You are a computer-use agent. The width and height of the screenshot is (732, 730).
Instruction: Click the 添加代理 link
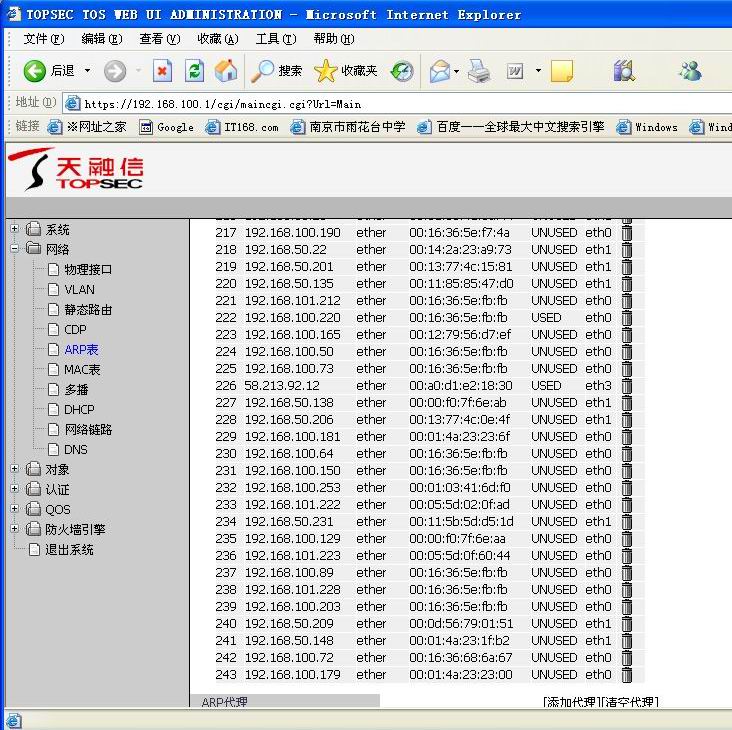(570, 703)
